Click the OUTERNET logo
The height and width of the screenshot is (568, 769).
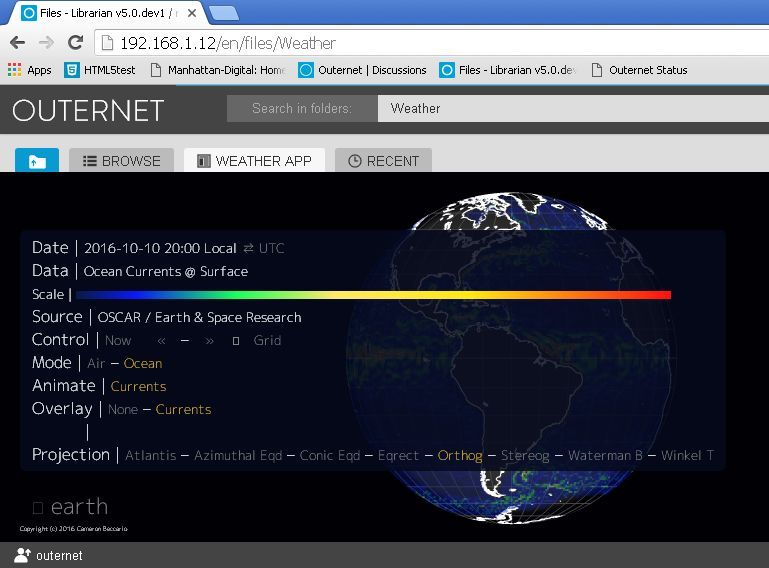click(x=88, y=110)
